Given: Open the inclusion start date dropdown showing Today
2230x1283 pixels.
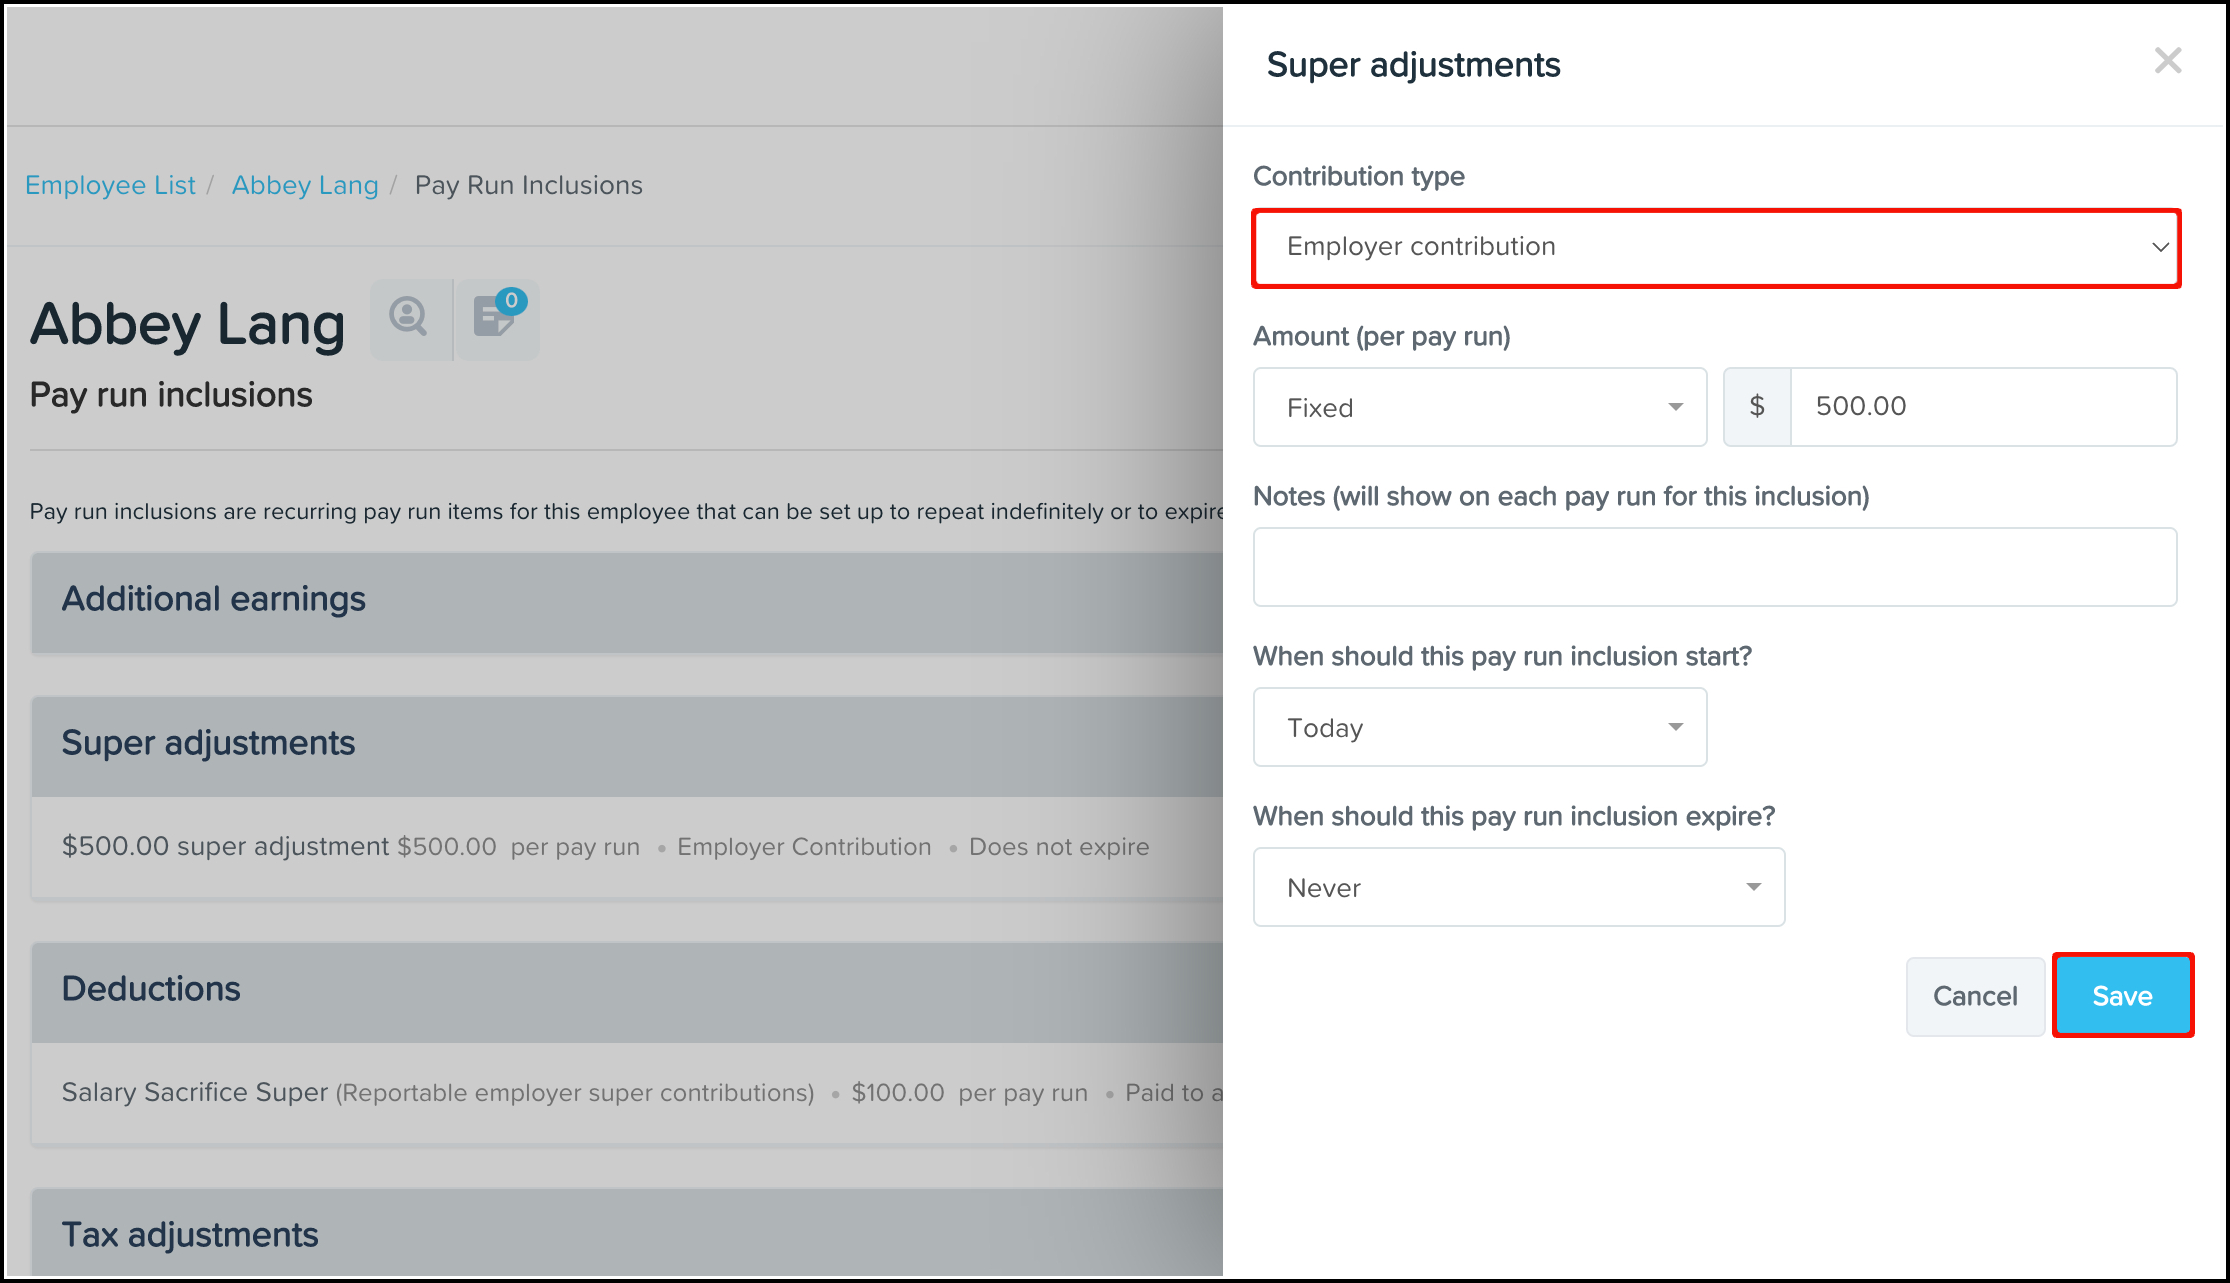Looking at the screenshot, I should pos(1479,727).
